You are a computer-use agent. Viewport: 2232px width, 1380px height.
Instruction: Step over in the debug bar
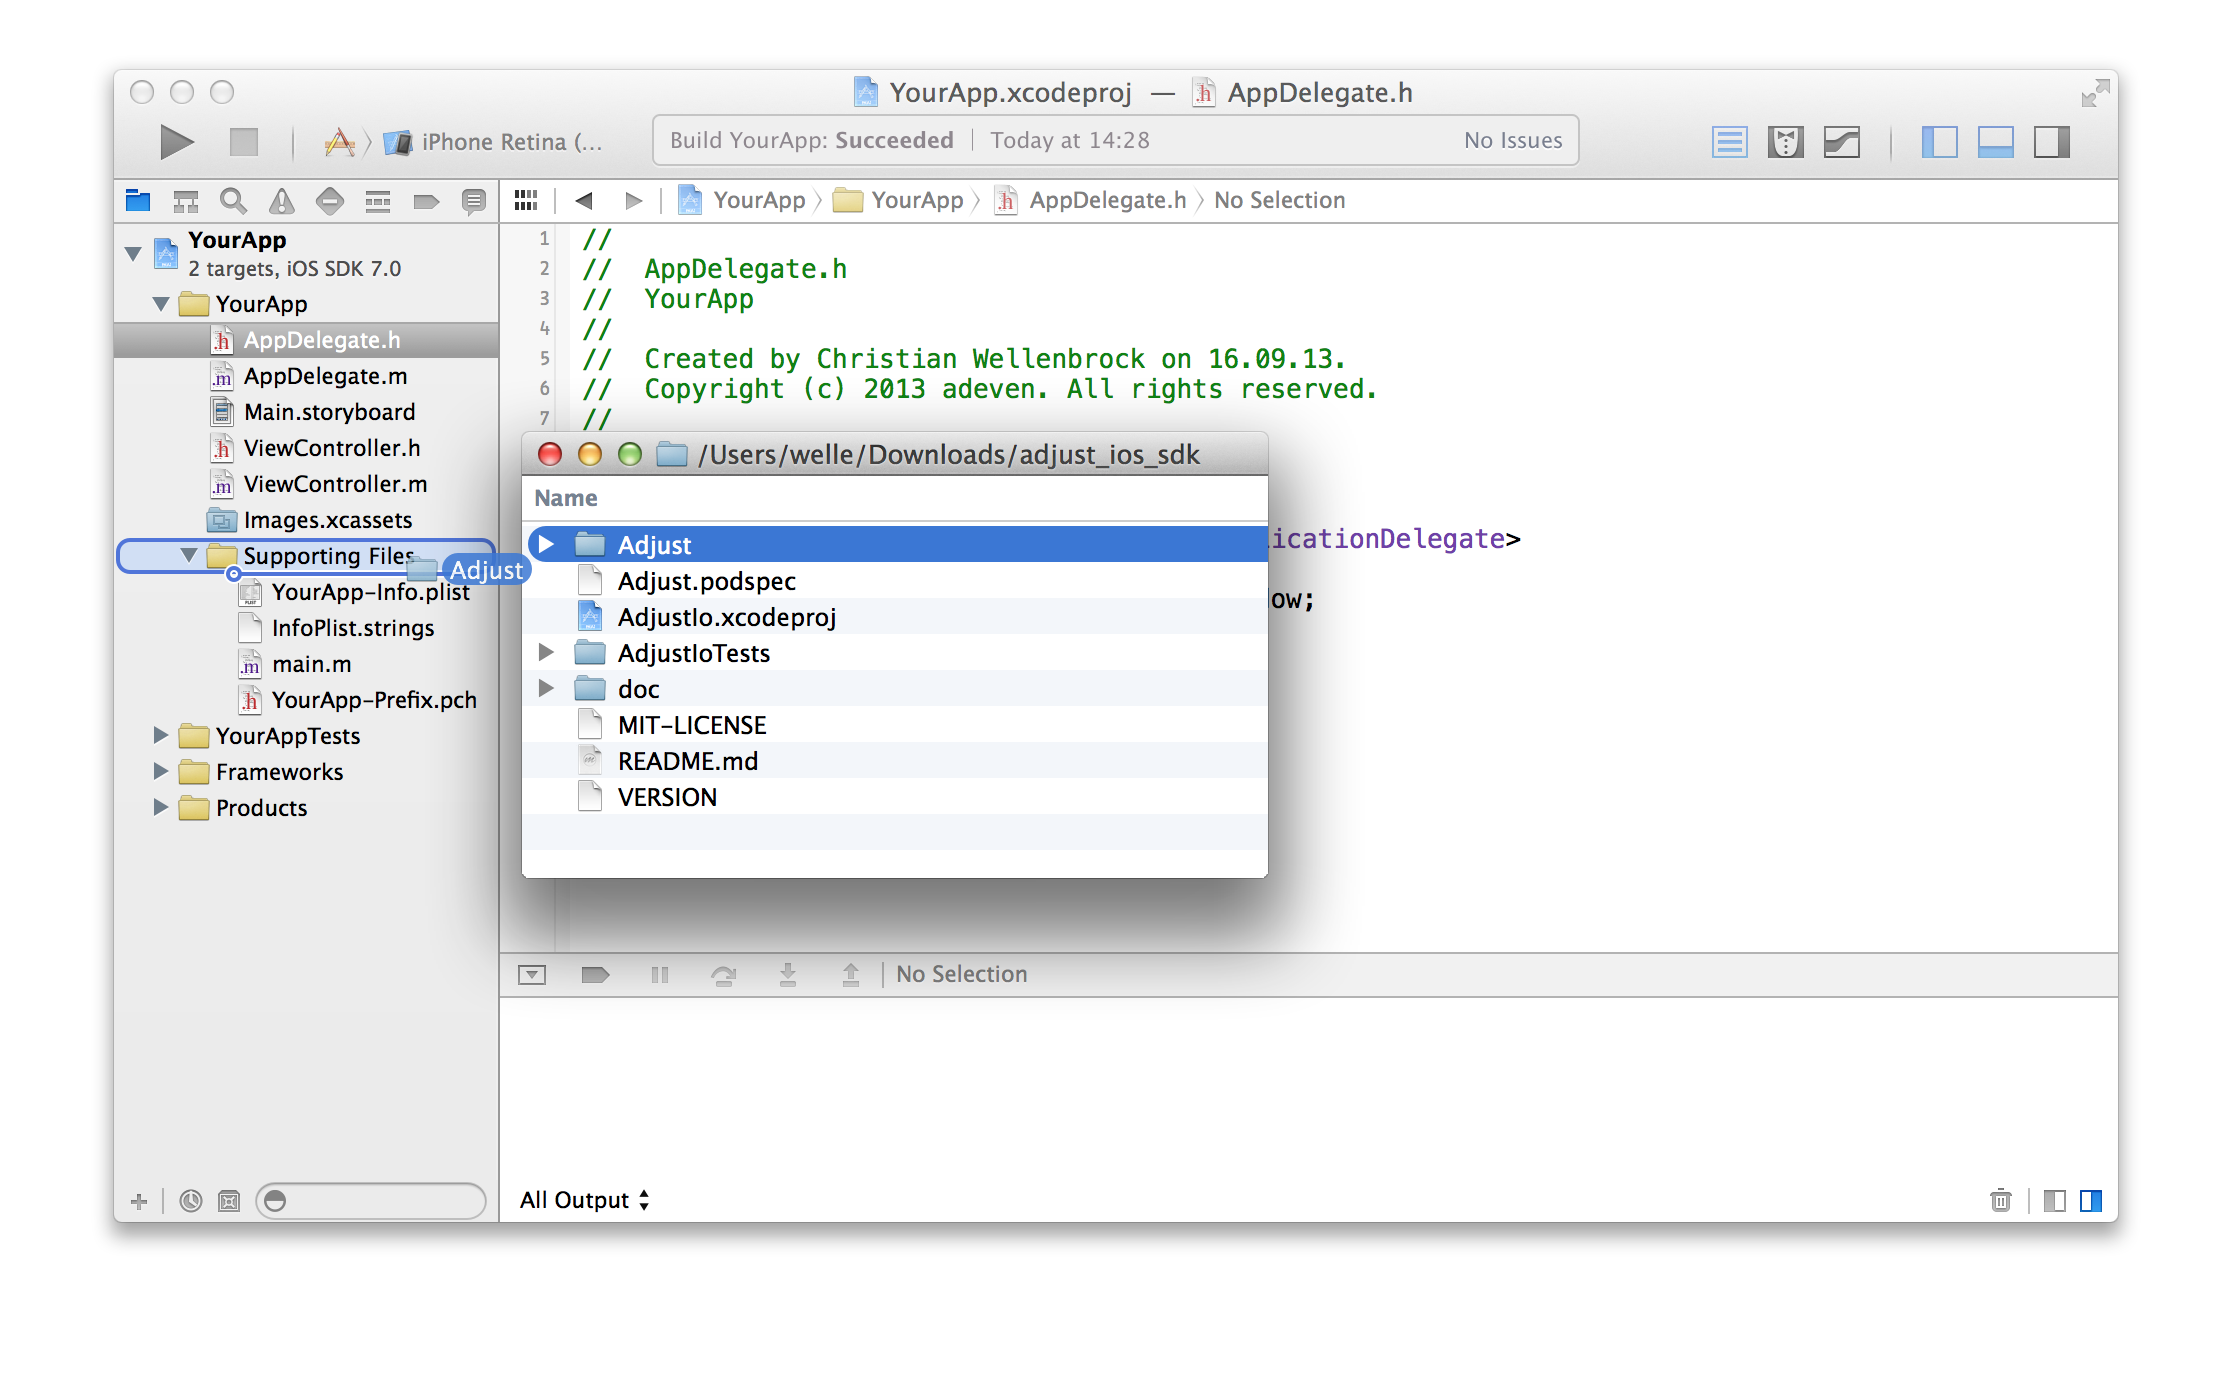click(723, 974)
